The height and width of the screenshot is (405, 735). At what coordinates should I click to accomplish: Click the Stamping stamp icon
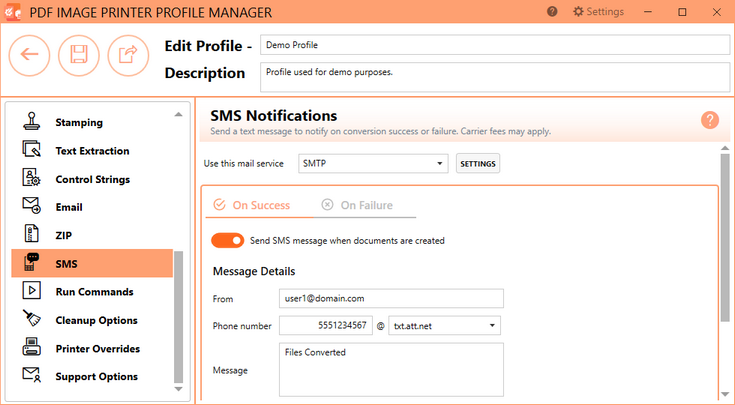pyautogui.click(x=31, y=121)
